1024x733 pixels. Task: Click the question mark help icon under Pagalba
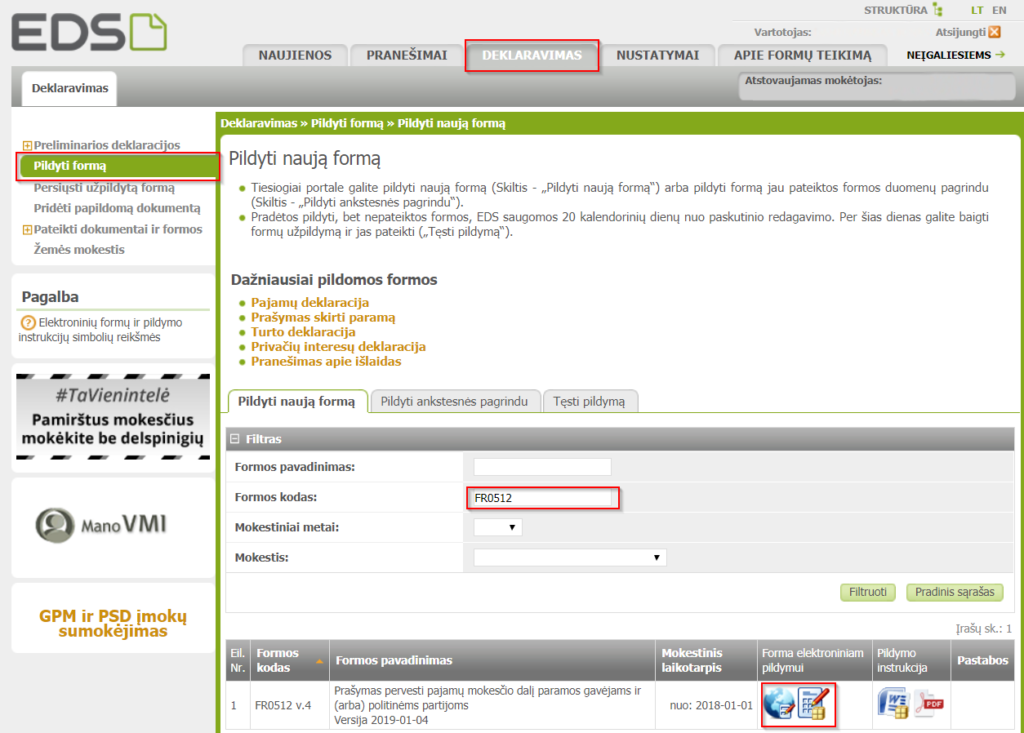(28, 323)
